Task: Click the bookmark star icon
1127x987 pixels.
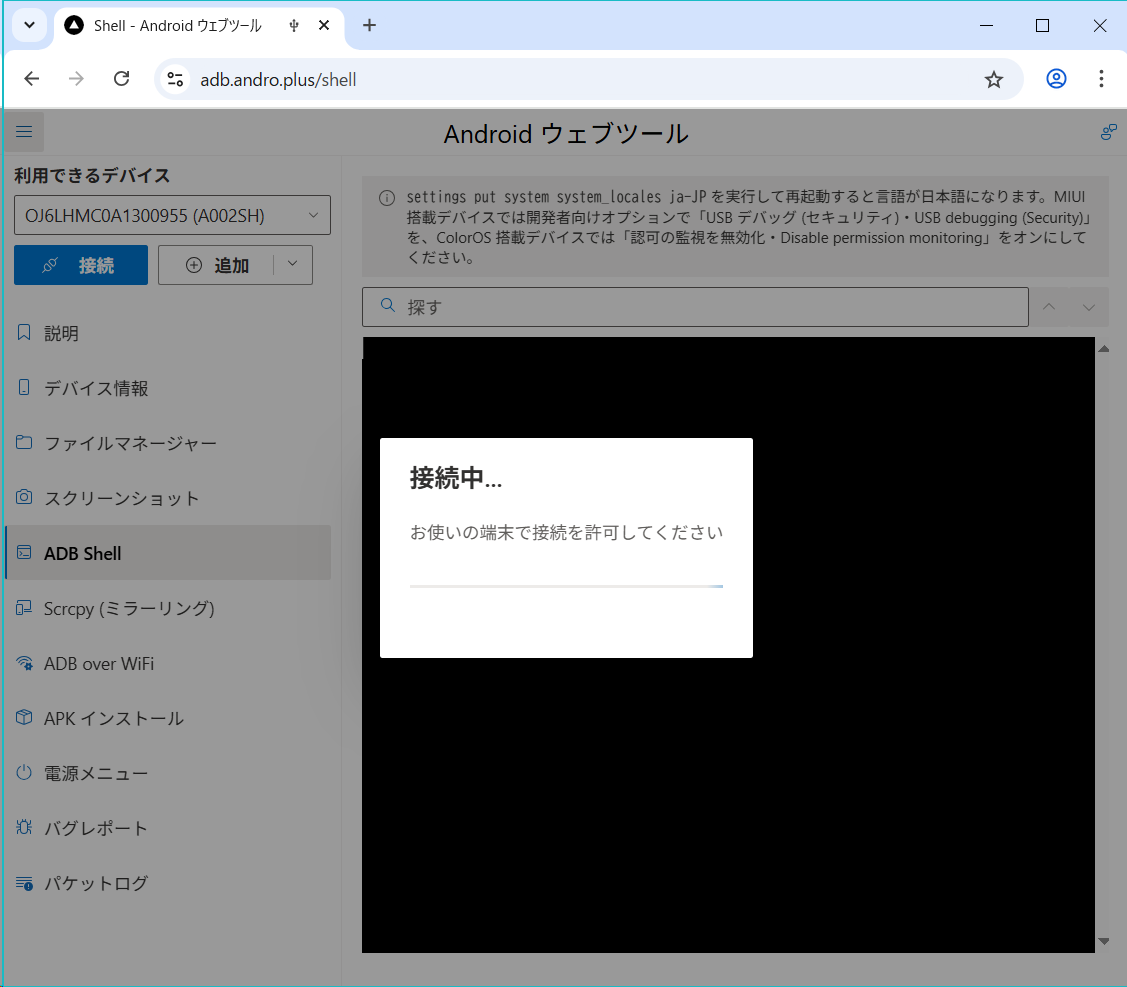Action: 993,79
